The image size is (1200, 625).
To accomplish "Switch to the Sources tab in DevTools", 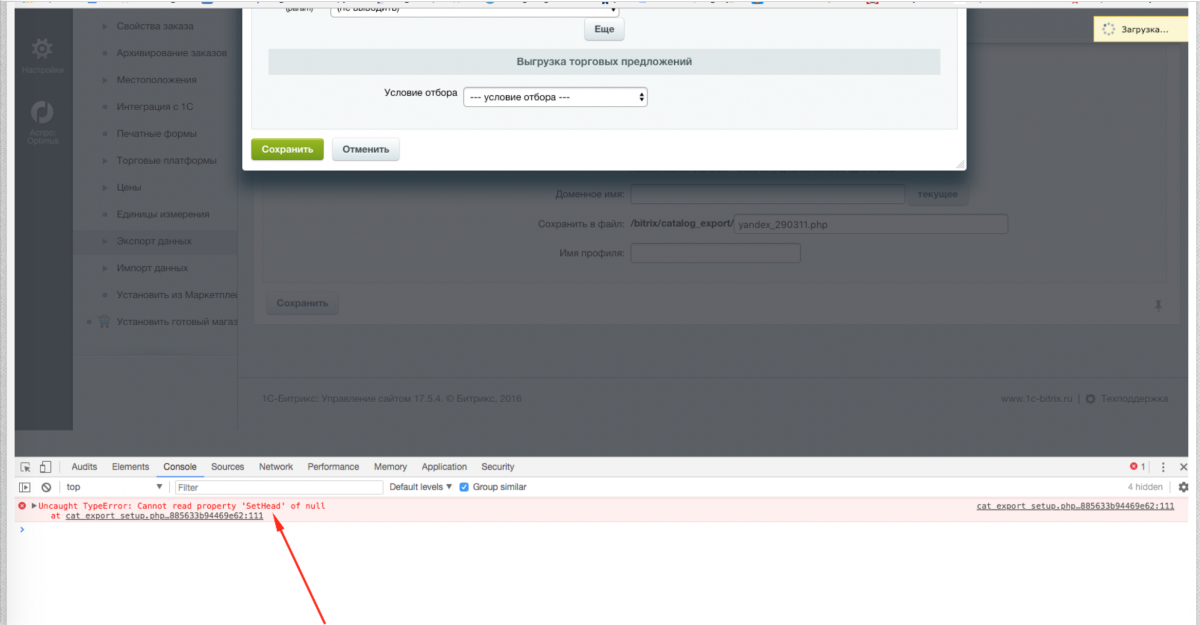I will 227,466.
